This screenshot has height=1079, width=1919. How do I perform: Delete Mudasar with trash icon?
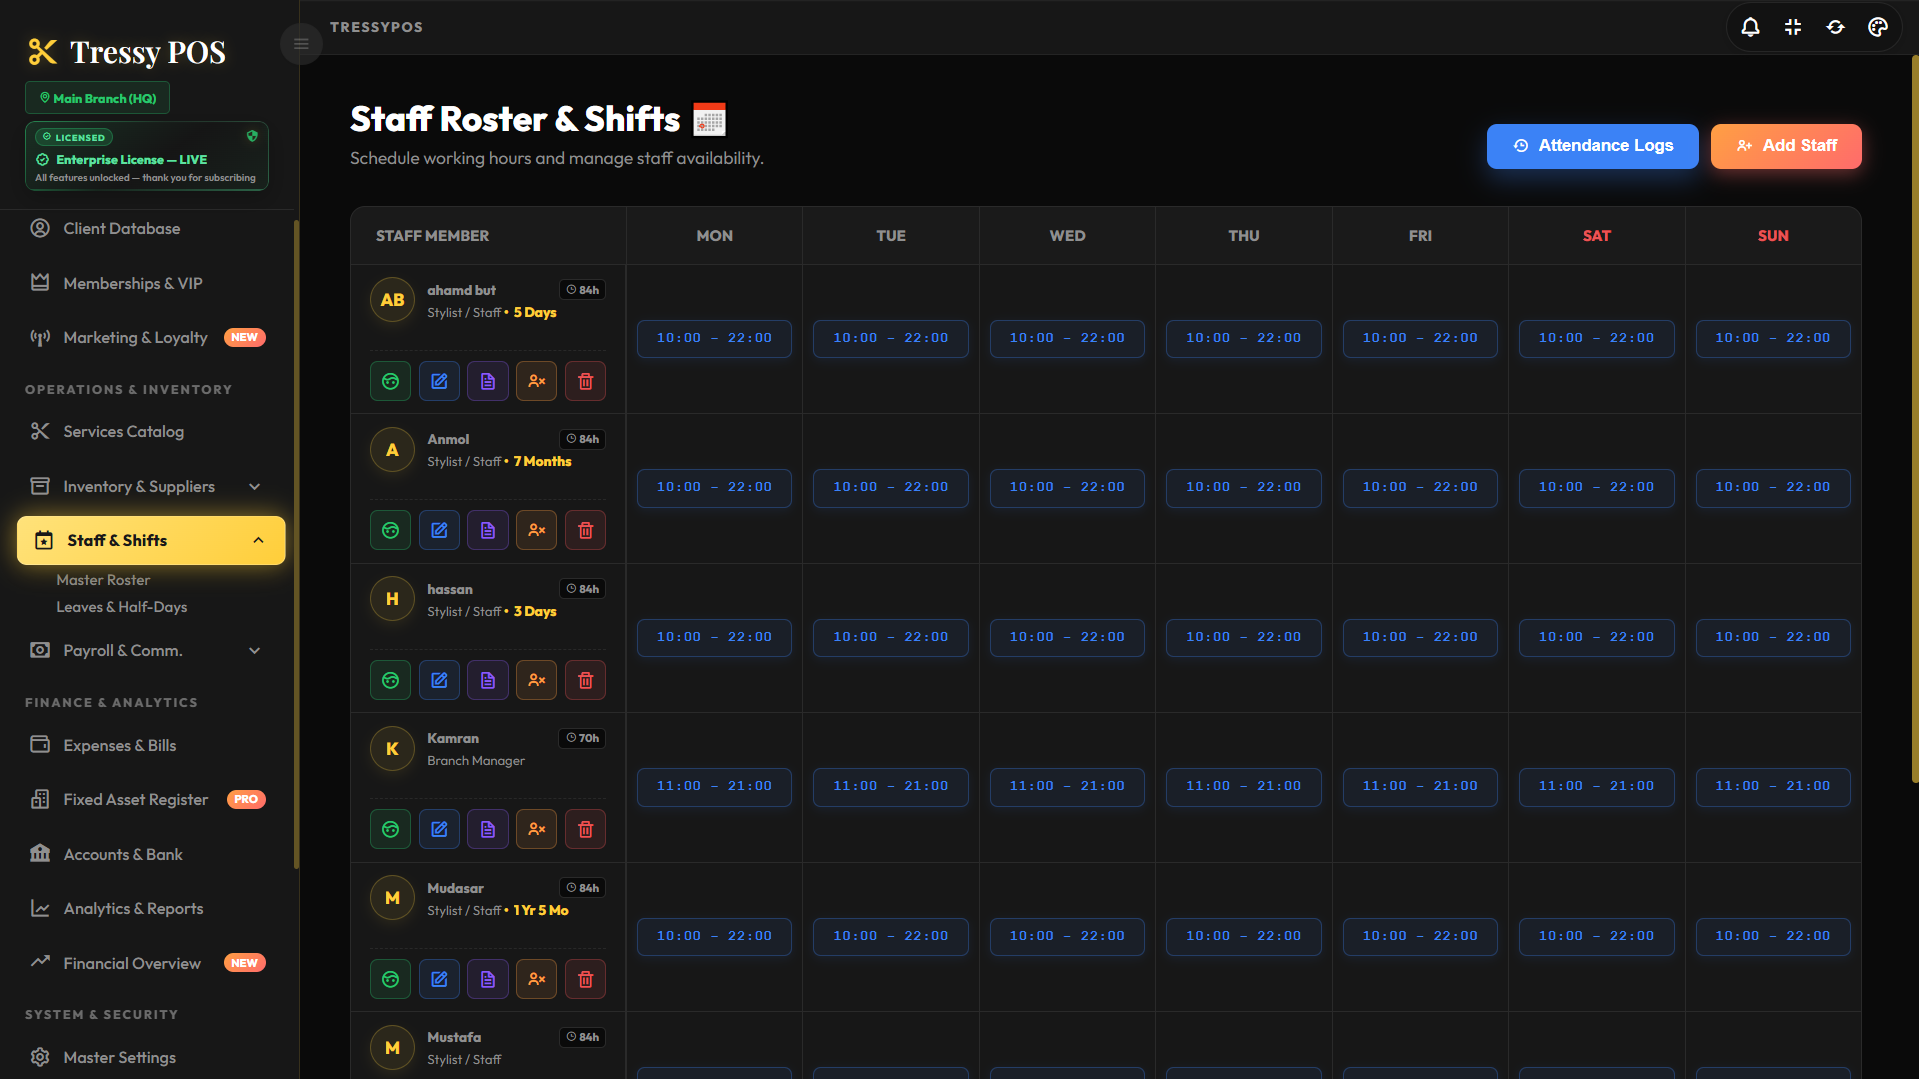[586, 979]
